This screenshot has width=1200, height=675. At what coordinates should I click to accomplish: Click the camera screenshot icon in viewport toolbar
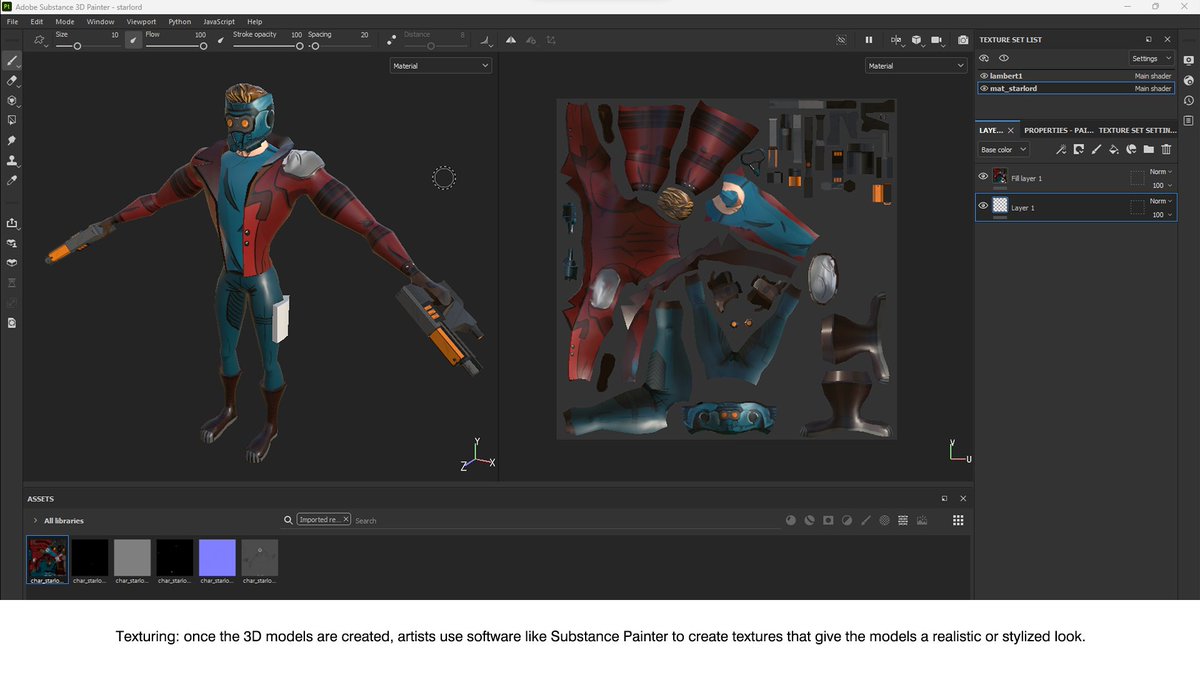(962, 40)
